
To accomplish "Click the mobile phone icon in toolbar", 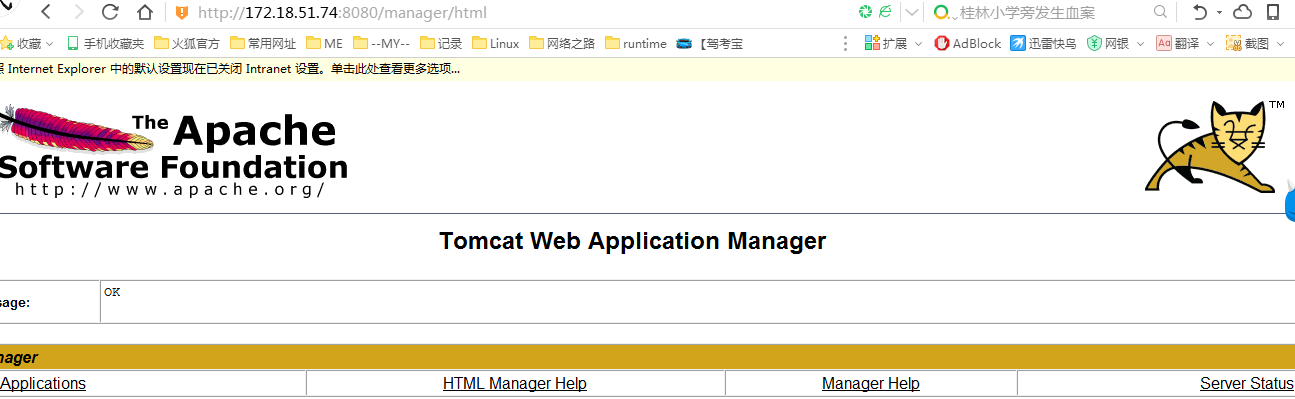I will (1273, 12).
